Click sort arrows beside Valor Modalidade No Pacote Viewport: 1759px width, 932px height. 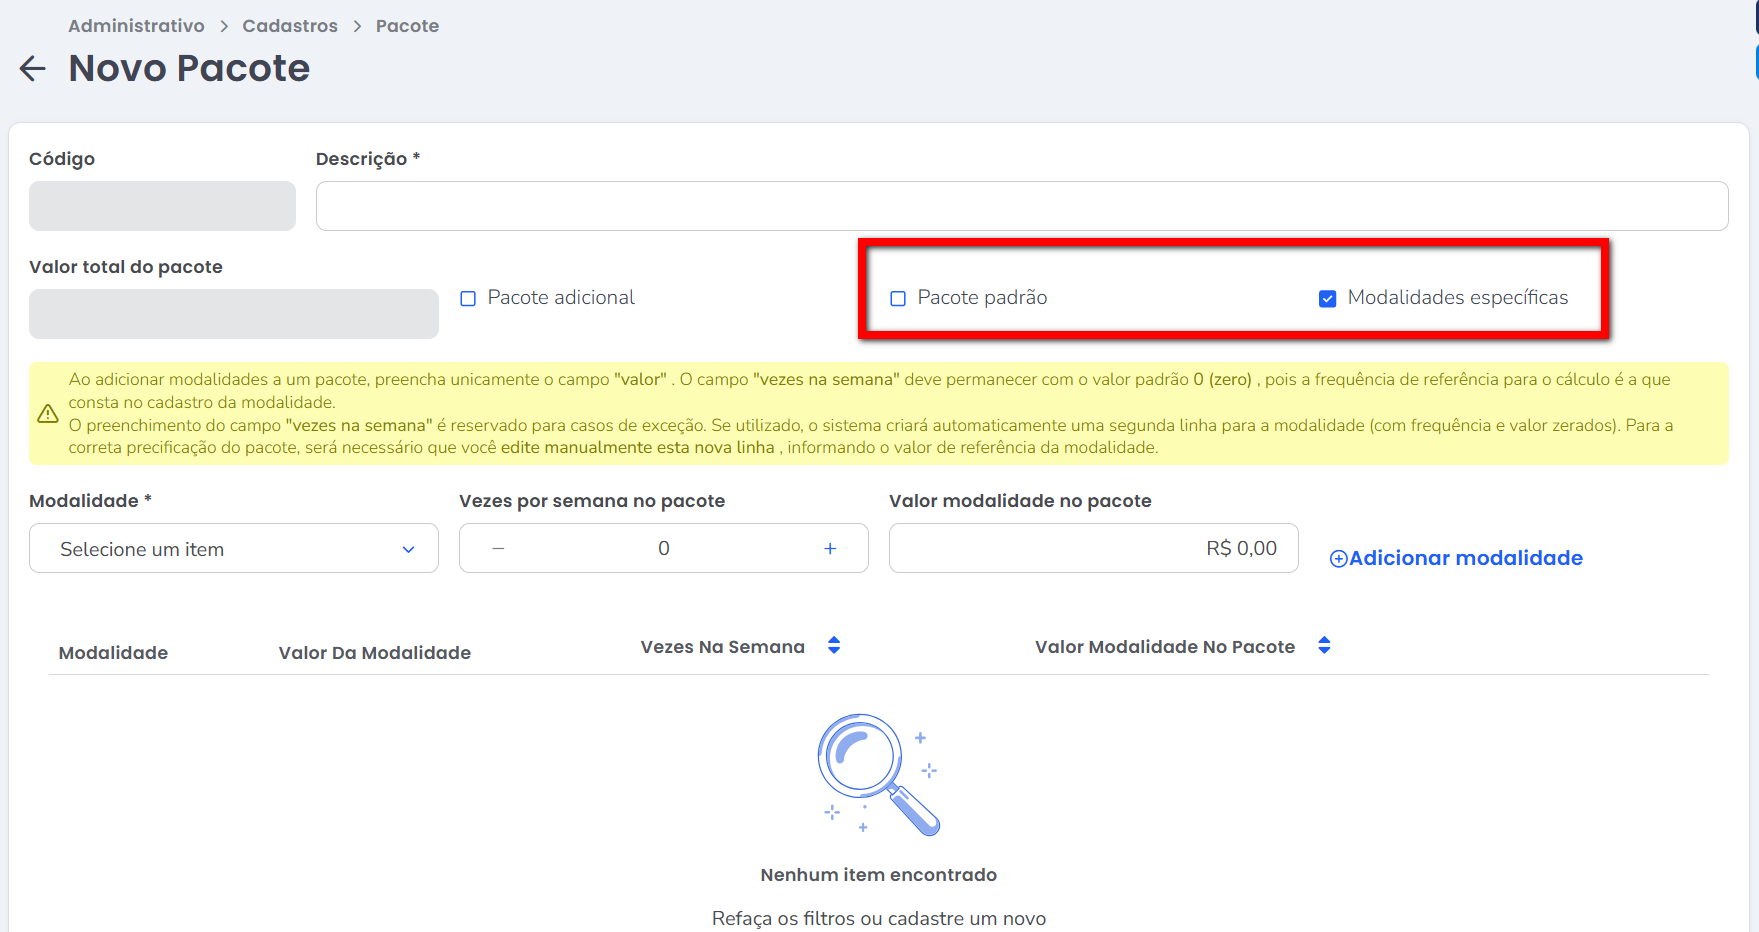coord(1324,646)
